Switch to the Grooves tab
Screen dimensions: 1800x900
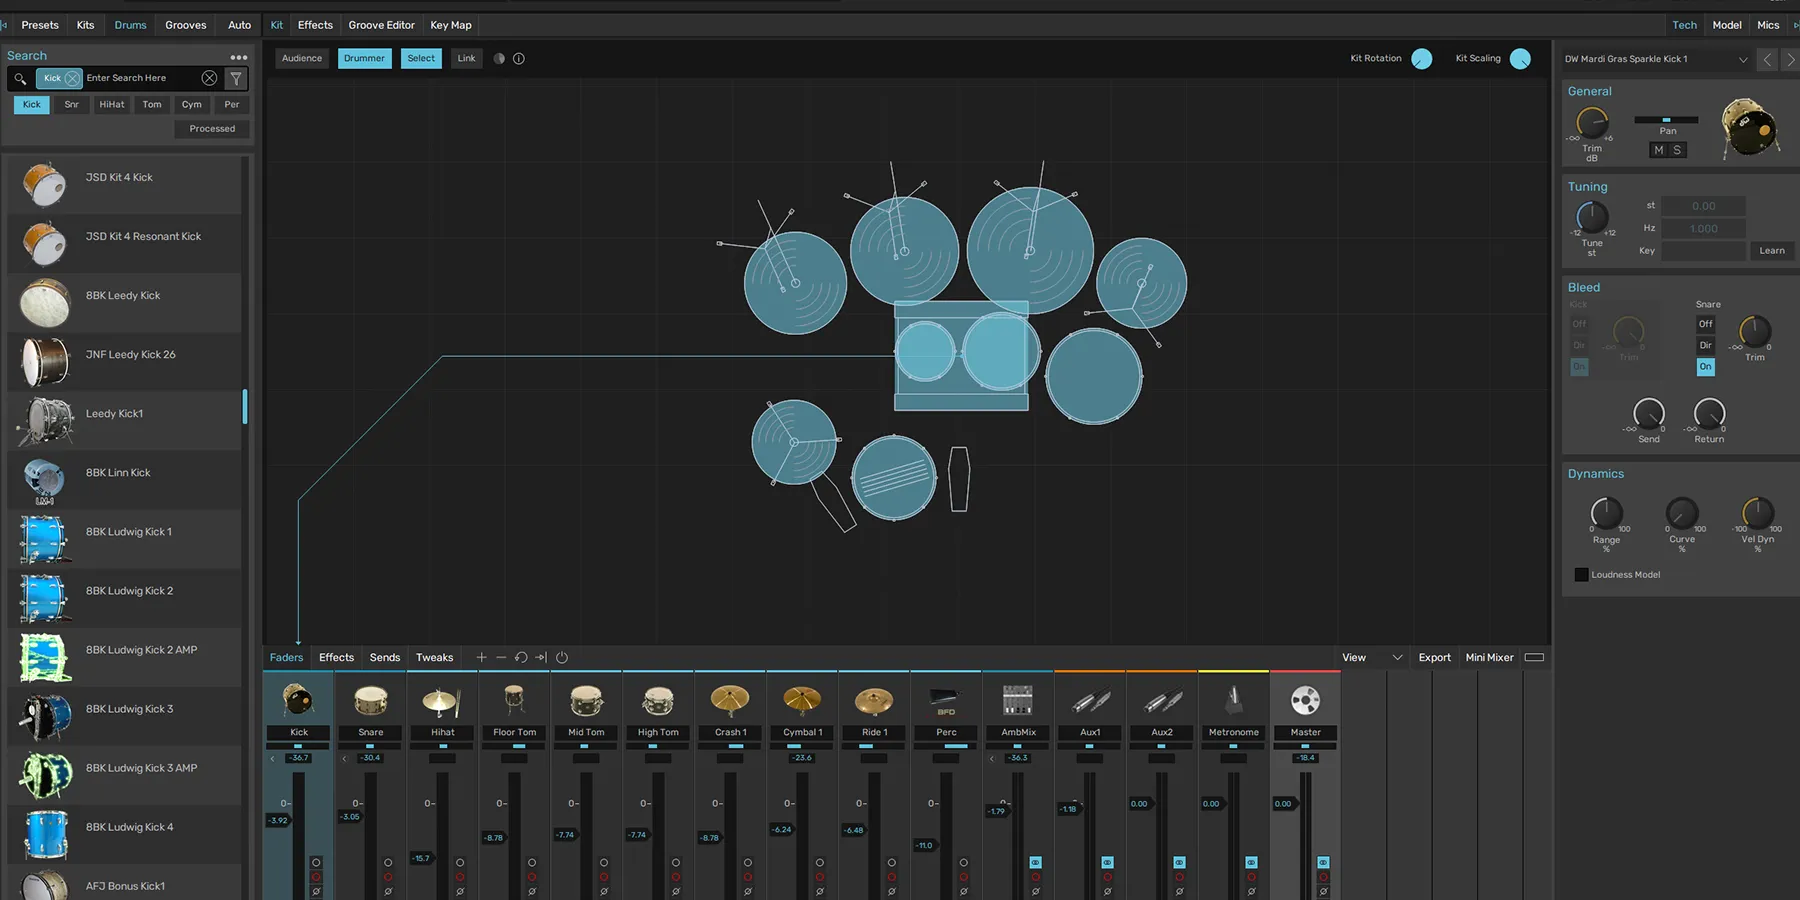[185, 25]
